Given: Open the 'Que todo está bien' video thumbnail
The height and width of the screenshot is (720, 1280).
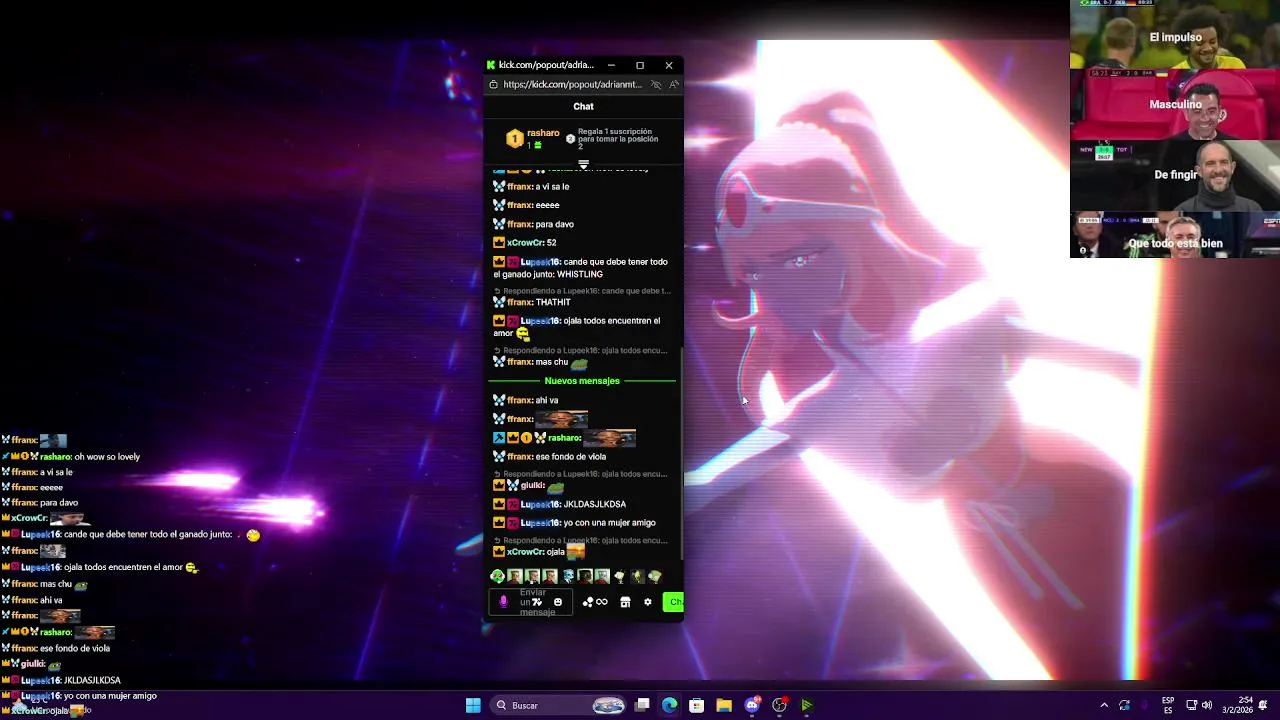Looking at the screenshot, I should click(x=1175, y=234).
